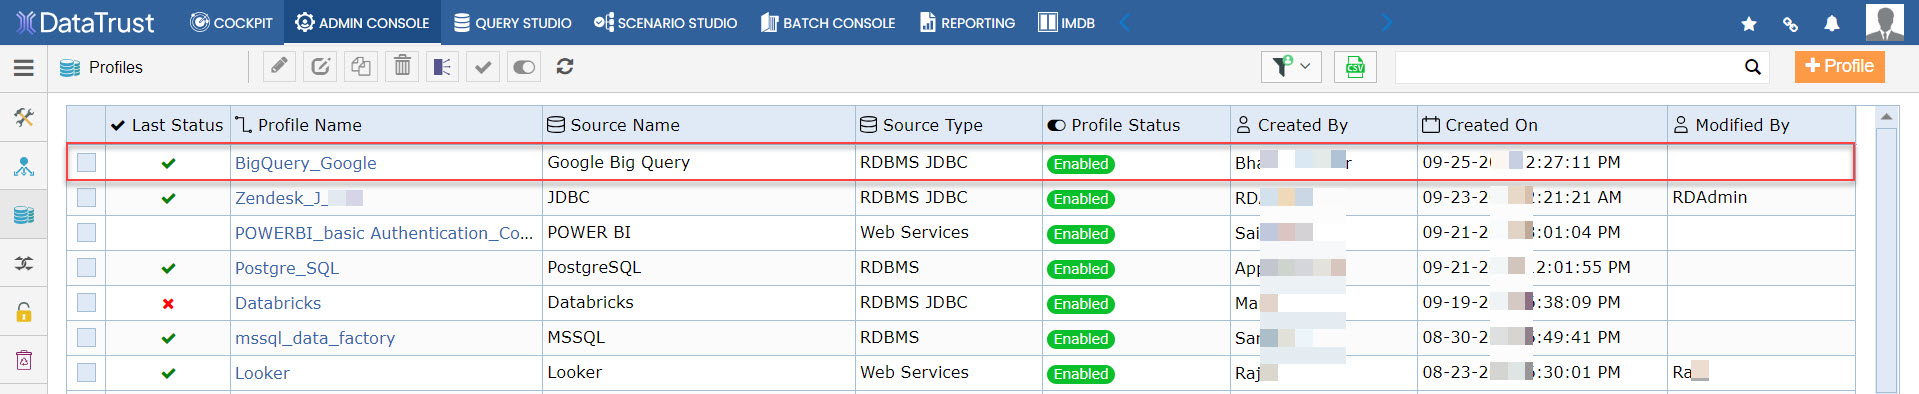
Task: Toggle the enable/disable switch in toolbar
Action: tap(524, 67)
